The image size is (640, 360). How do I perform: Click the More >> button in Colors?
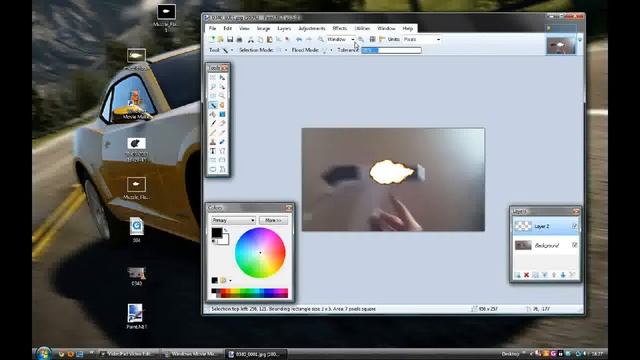[x=273, y=220]
